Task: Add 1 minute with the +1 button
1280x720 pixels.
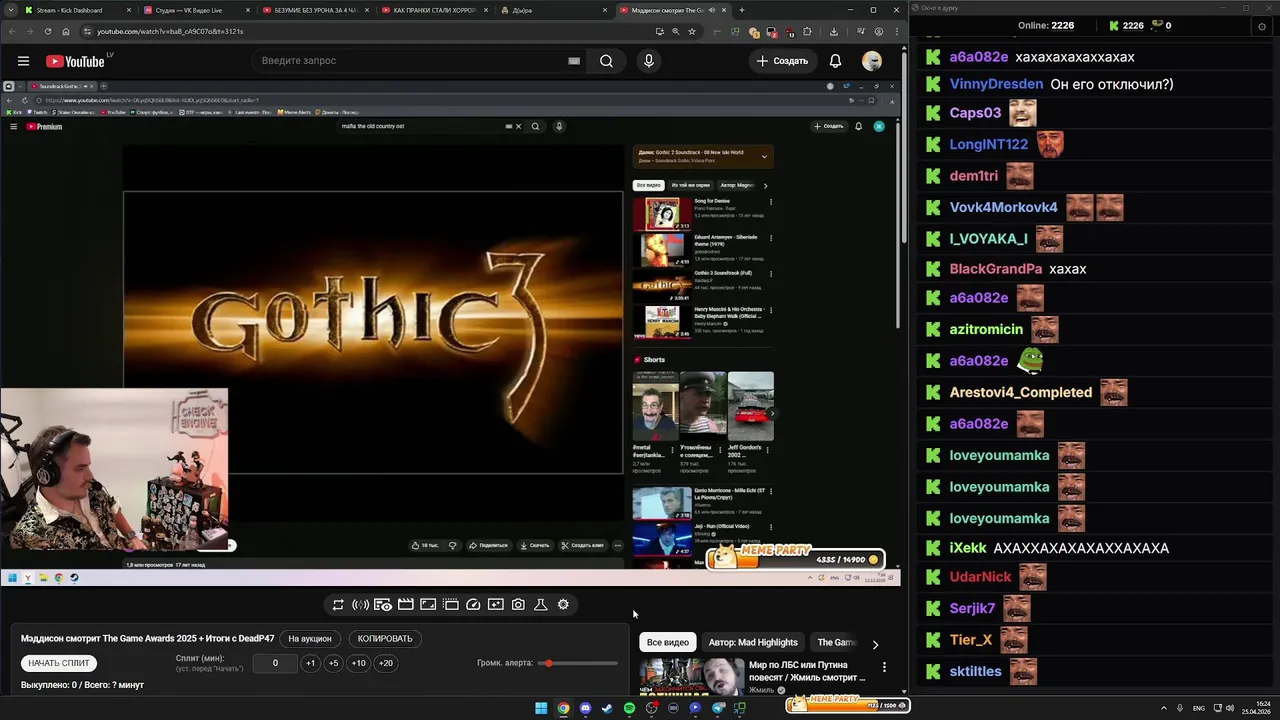Action: click(x=310, y=663)
